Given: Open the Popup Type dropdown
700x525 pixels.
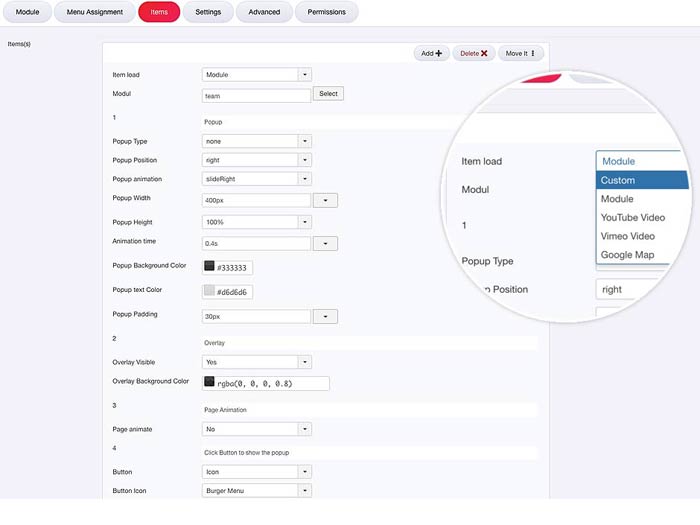Looking at the screenshot, I should [x=256, y=142].
